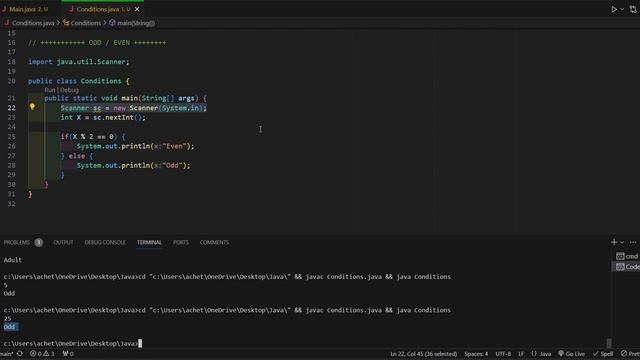The image size is (640, 360).
Task: Change encoding via UTF-8 status item
Action: click(503, 354)
